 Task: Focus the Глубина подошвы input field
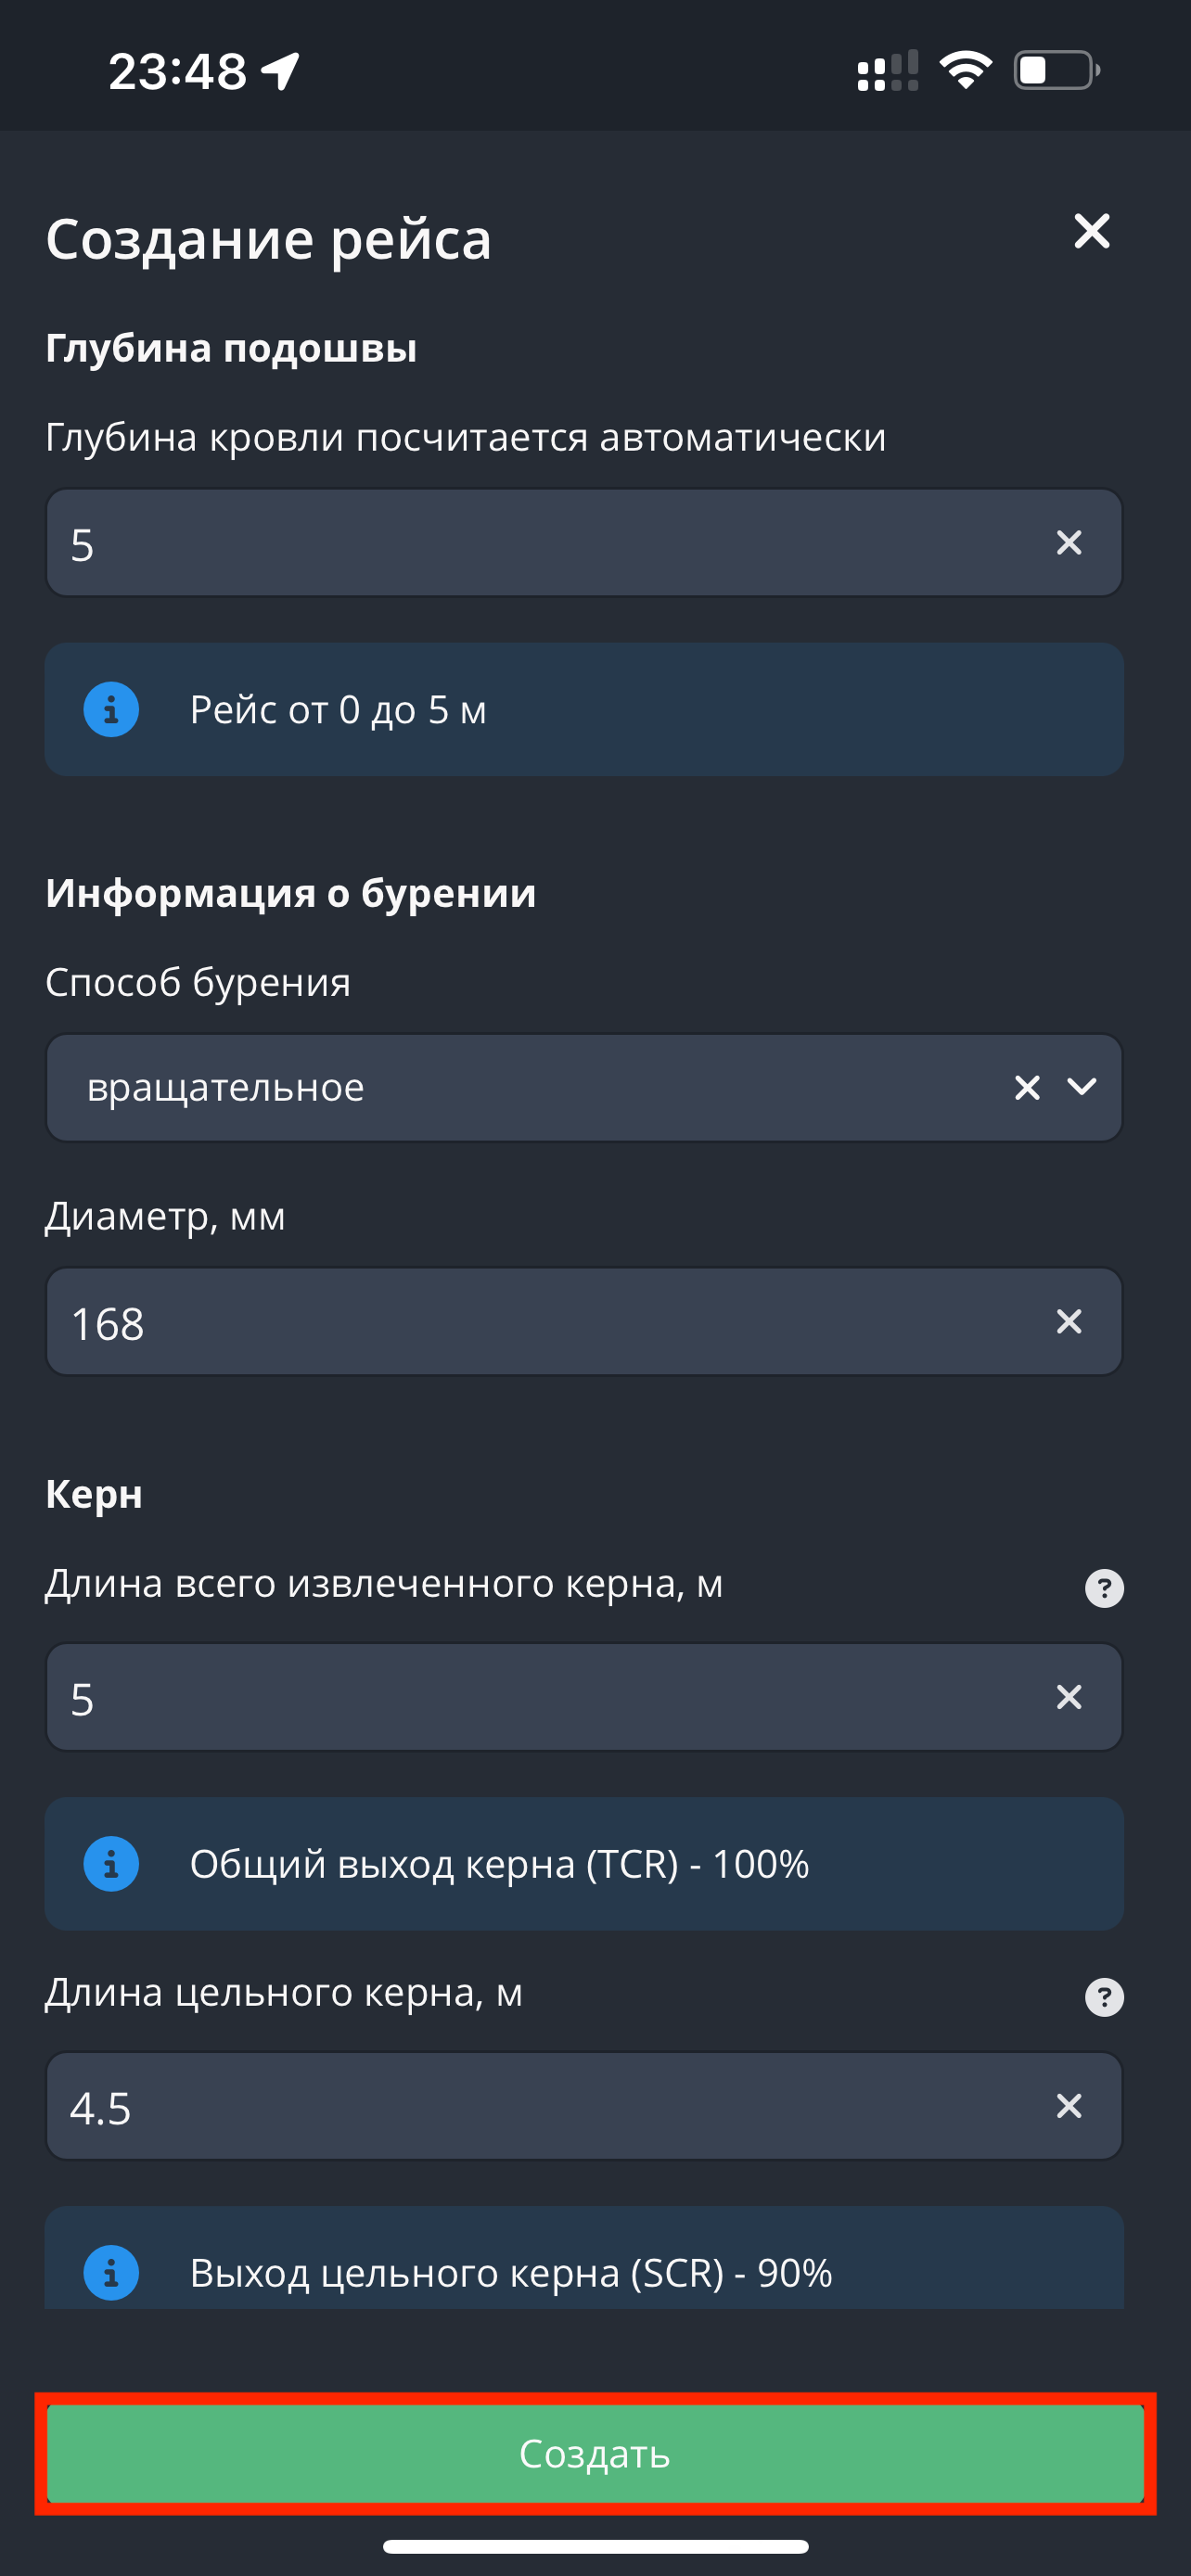click(540, 543)
